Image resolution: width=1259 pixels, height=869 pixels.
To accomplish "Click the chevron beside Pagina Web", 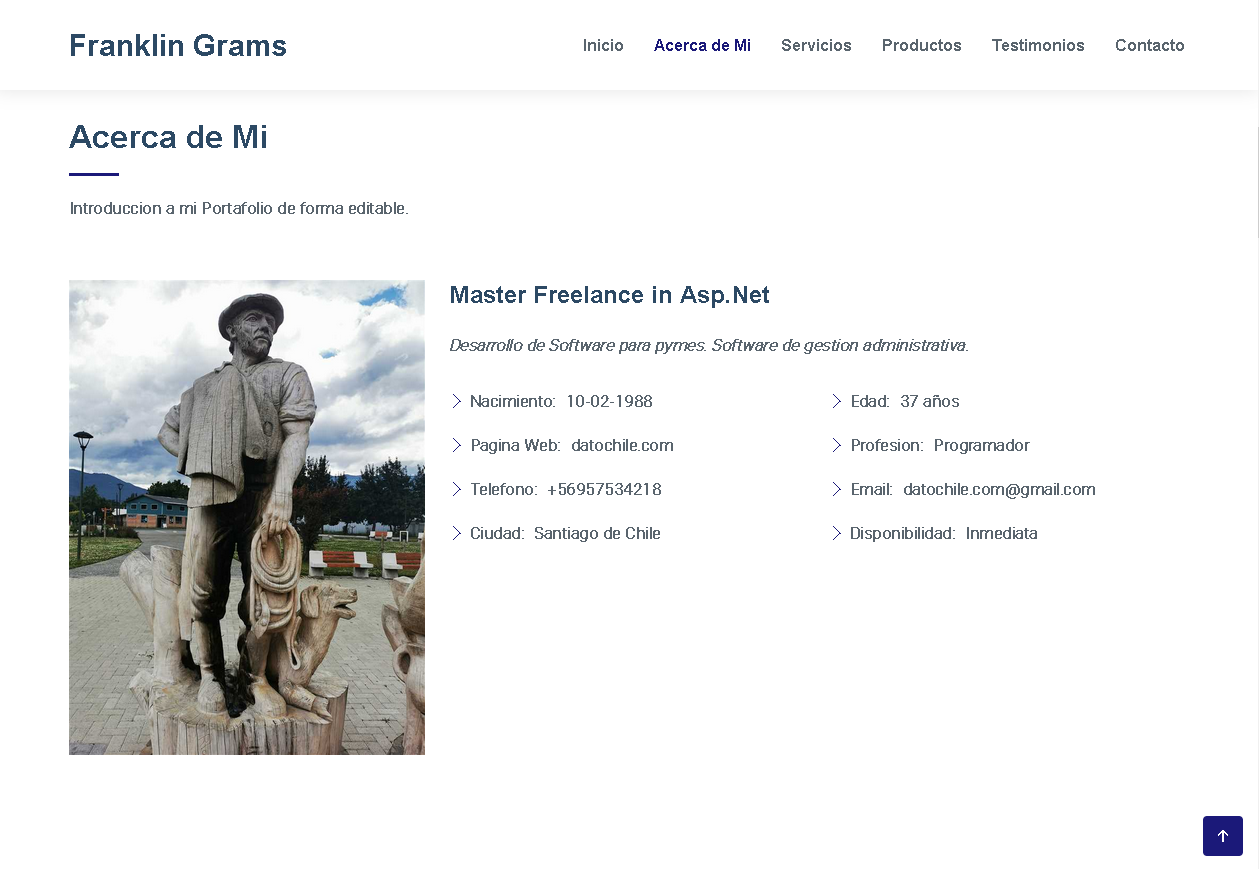I will (x=457, y=445).
